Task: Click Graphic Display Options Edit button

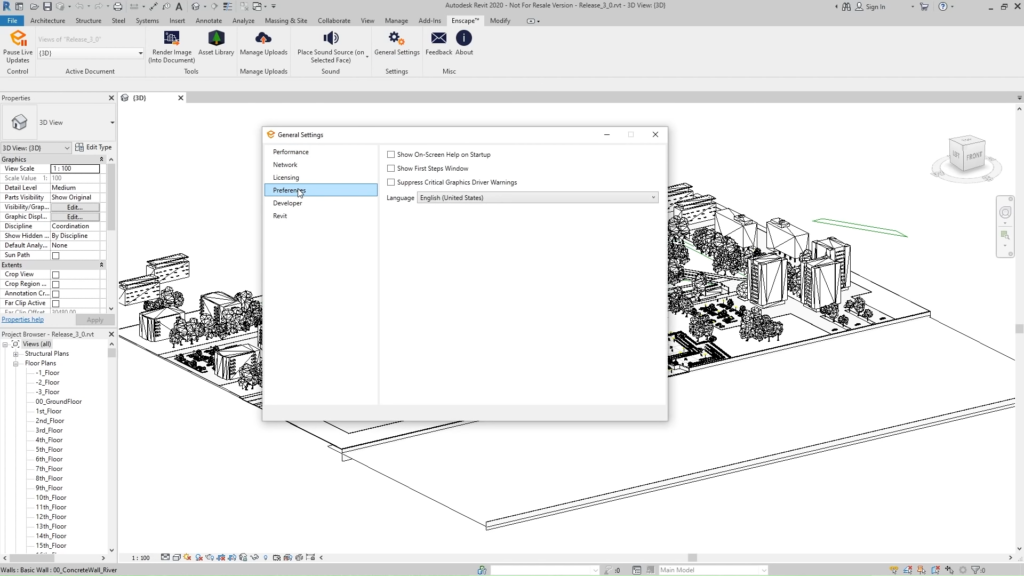Action: click(x=74, y=217)
